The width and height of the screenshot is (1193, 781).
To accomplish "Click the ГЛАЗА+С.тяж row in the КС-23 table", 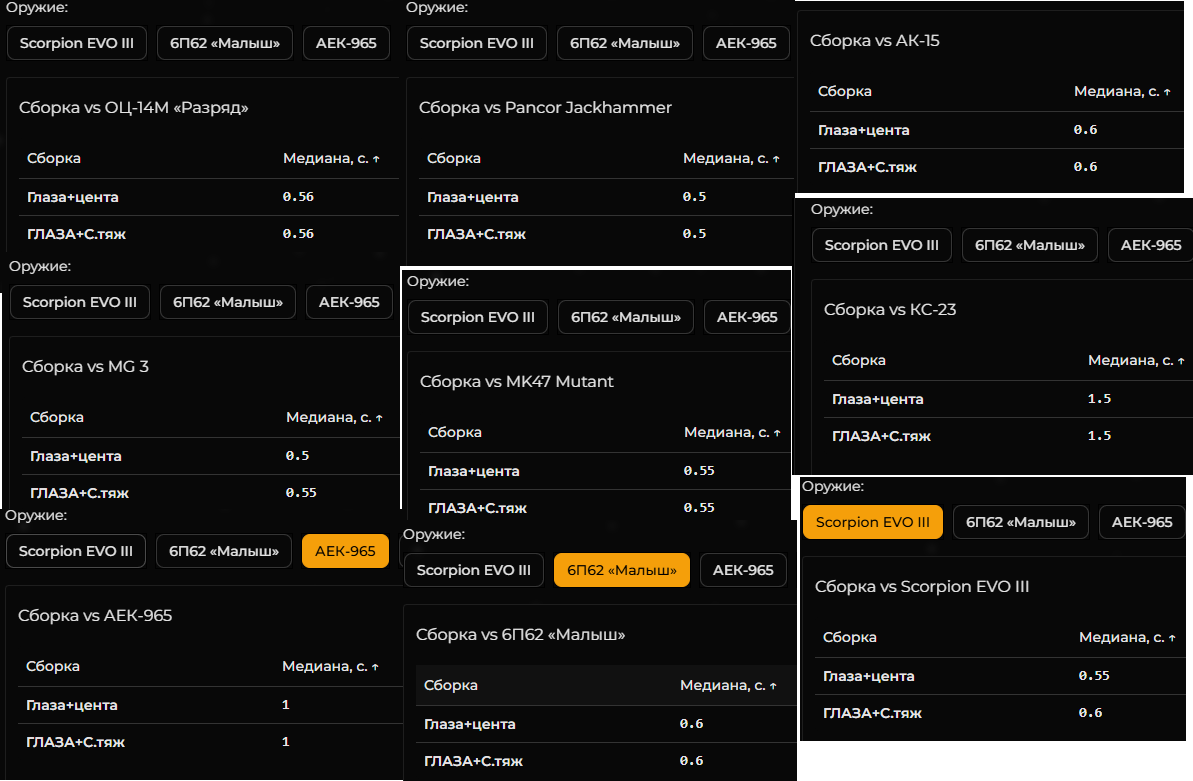I will 1008,436.
